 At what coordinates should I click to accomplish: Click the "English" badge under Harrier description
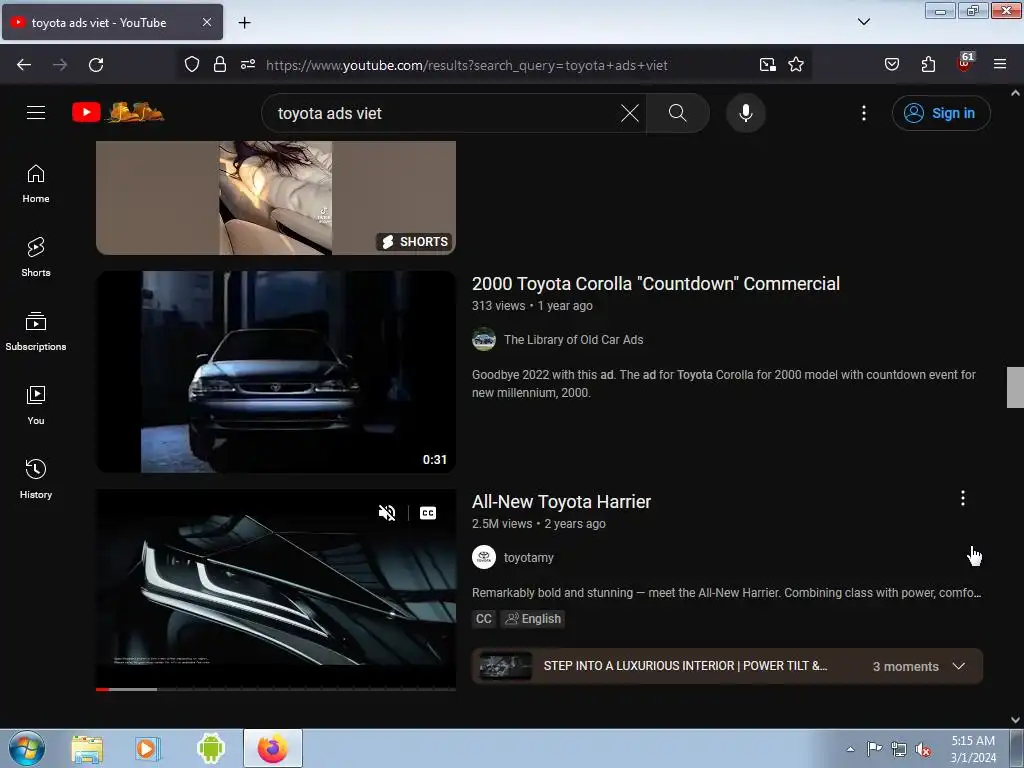(533, 618)
